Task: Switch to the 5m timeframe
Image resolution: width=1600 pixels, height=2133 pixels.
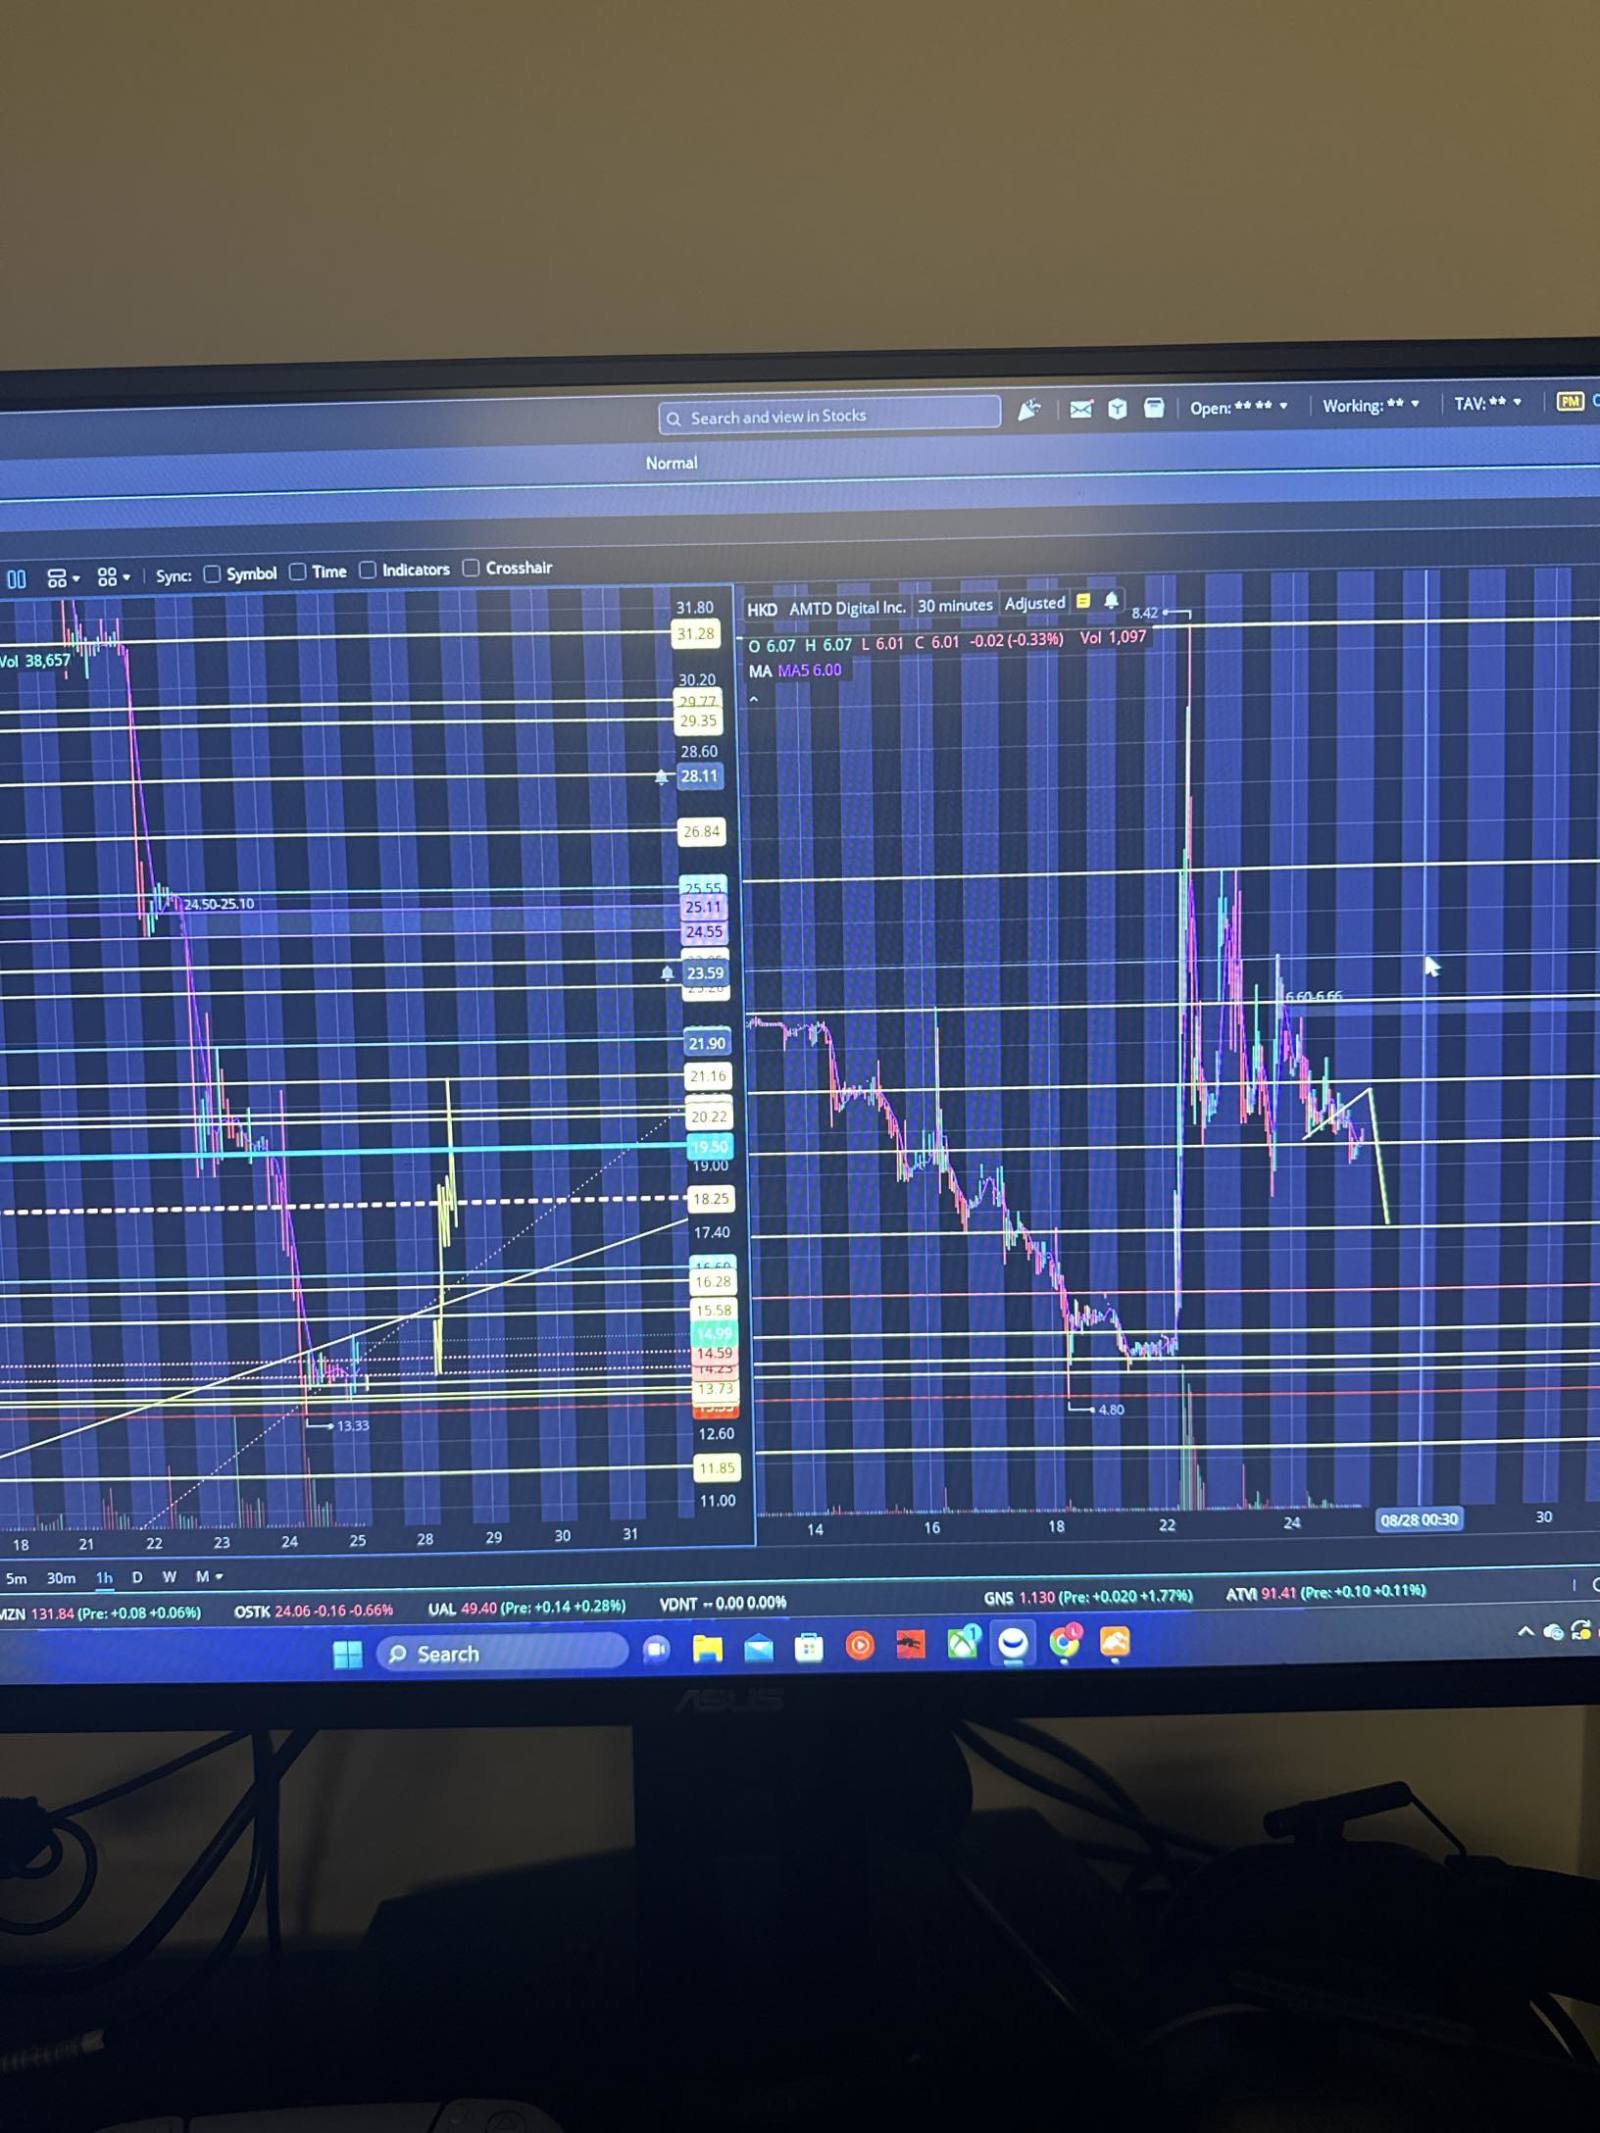Action: [16, 1579]
